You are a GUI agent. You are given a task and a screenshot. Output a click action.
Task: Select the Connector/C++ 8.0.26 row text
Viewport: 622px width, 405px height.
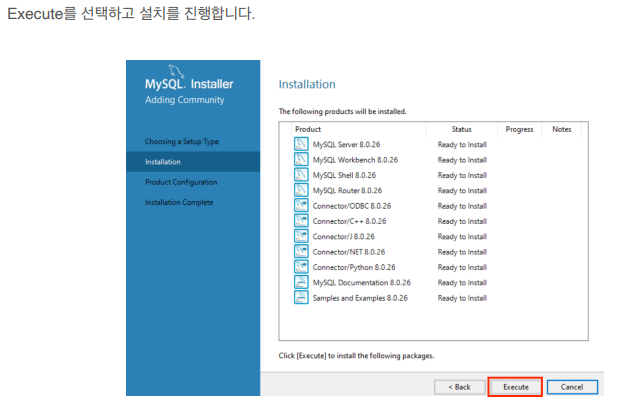pos(349,221)
